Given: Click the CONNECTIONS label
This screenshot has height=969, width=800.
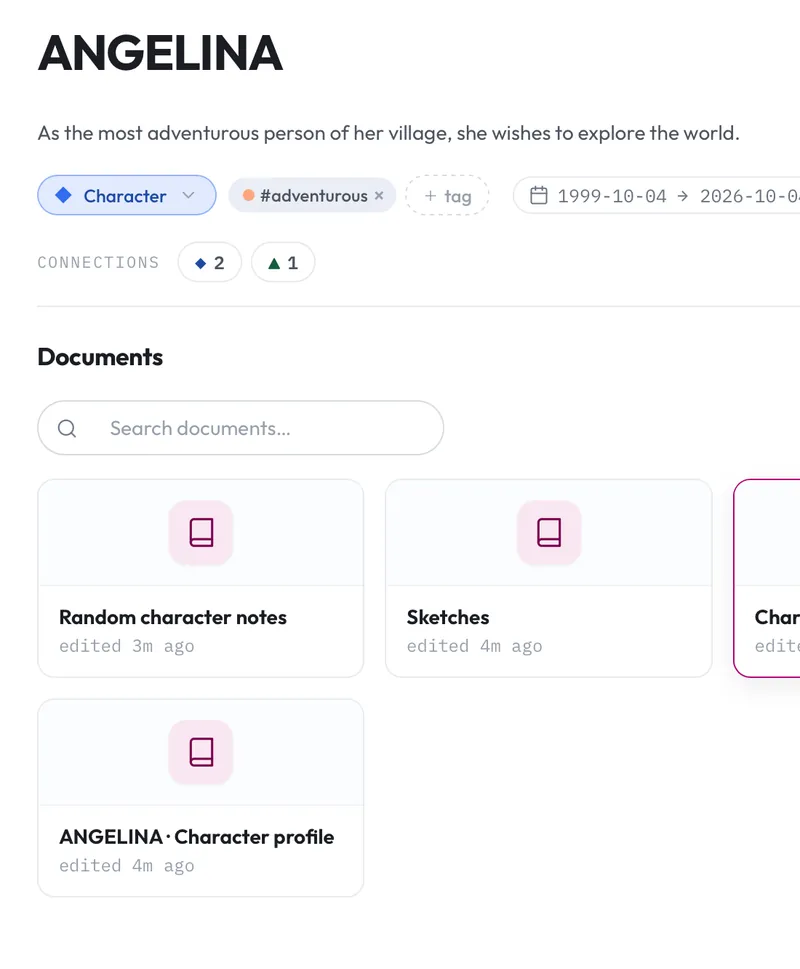Looking at the screenshot, I should click(x=98, y=263).
